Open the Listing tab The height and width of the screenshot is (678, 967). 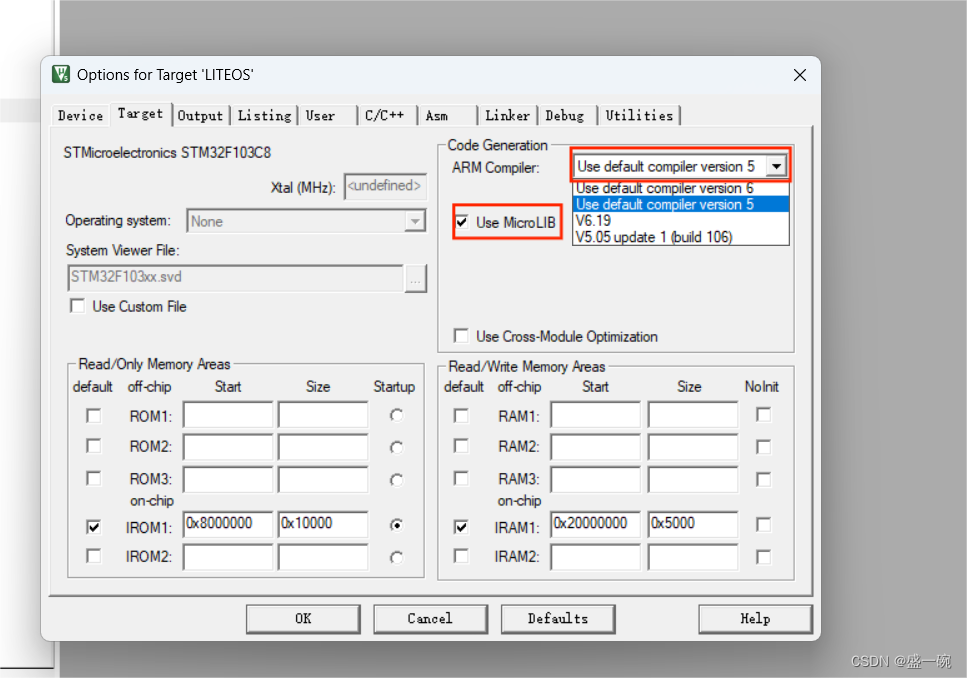(265, 115)
